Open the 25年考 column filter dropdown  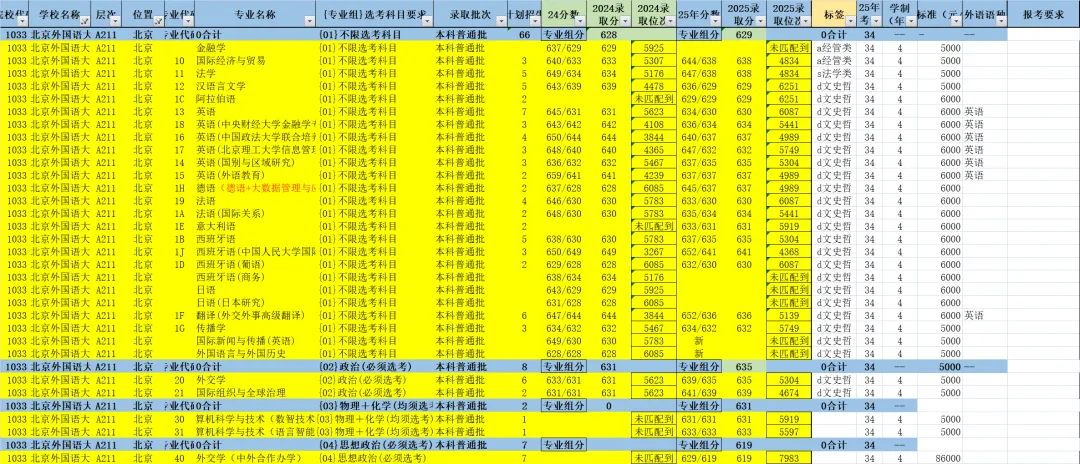[876, 22]
